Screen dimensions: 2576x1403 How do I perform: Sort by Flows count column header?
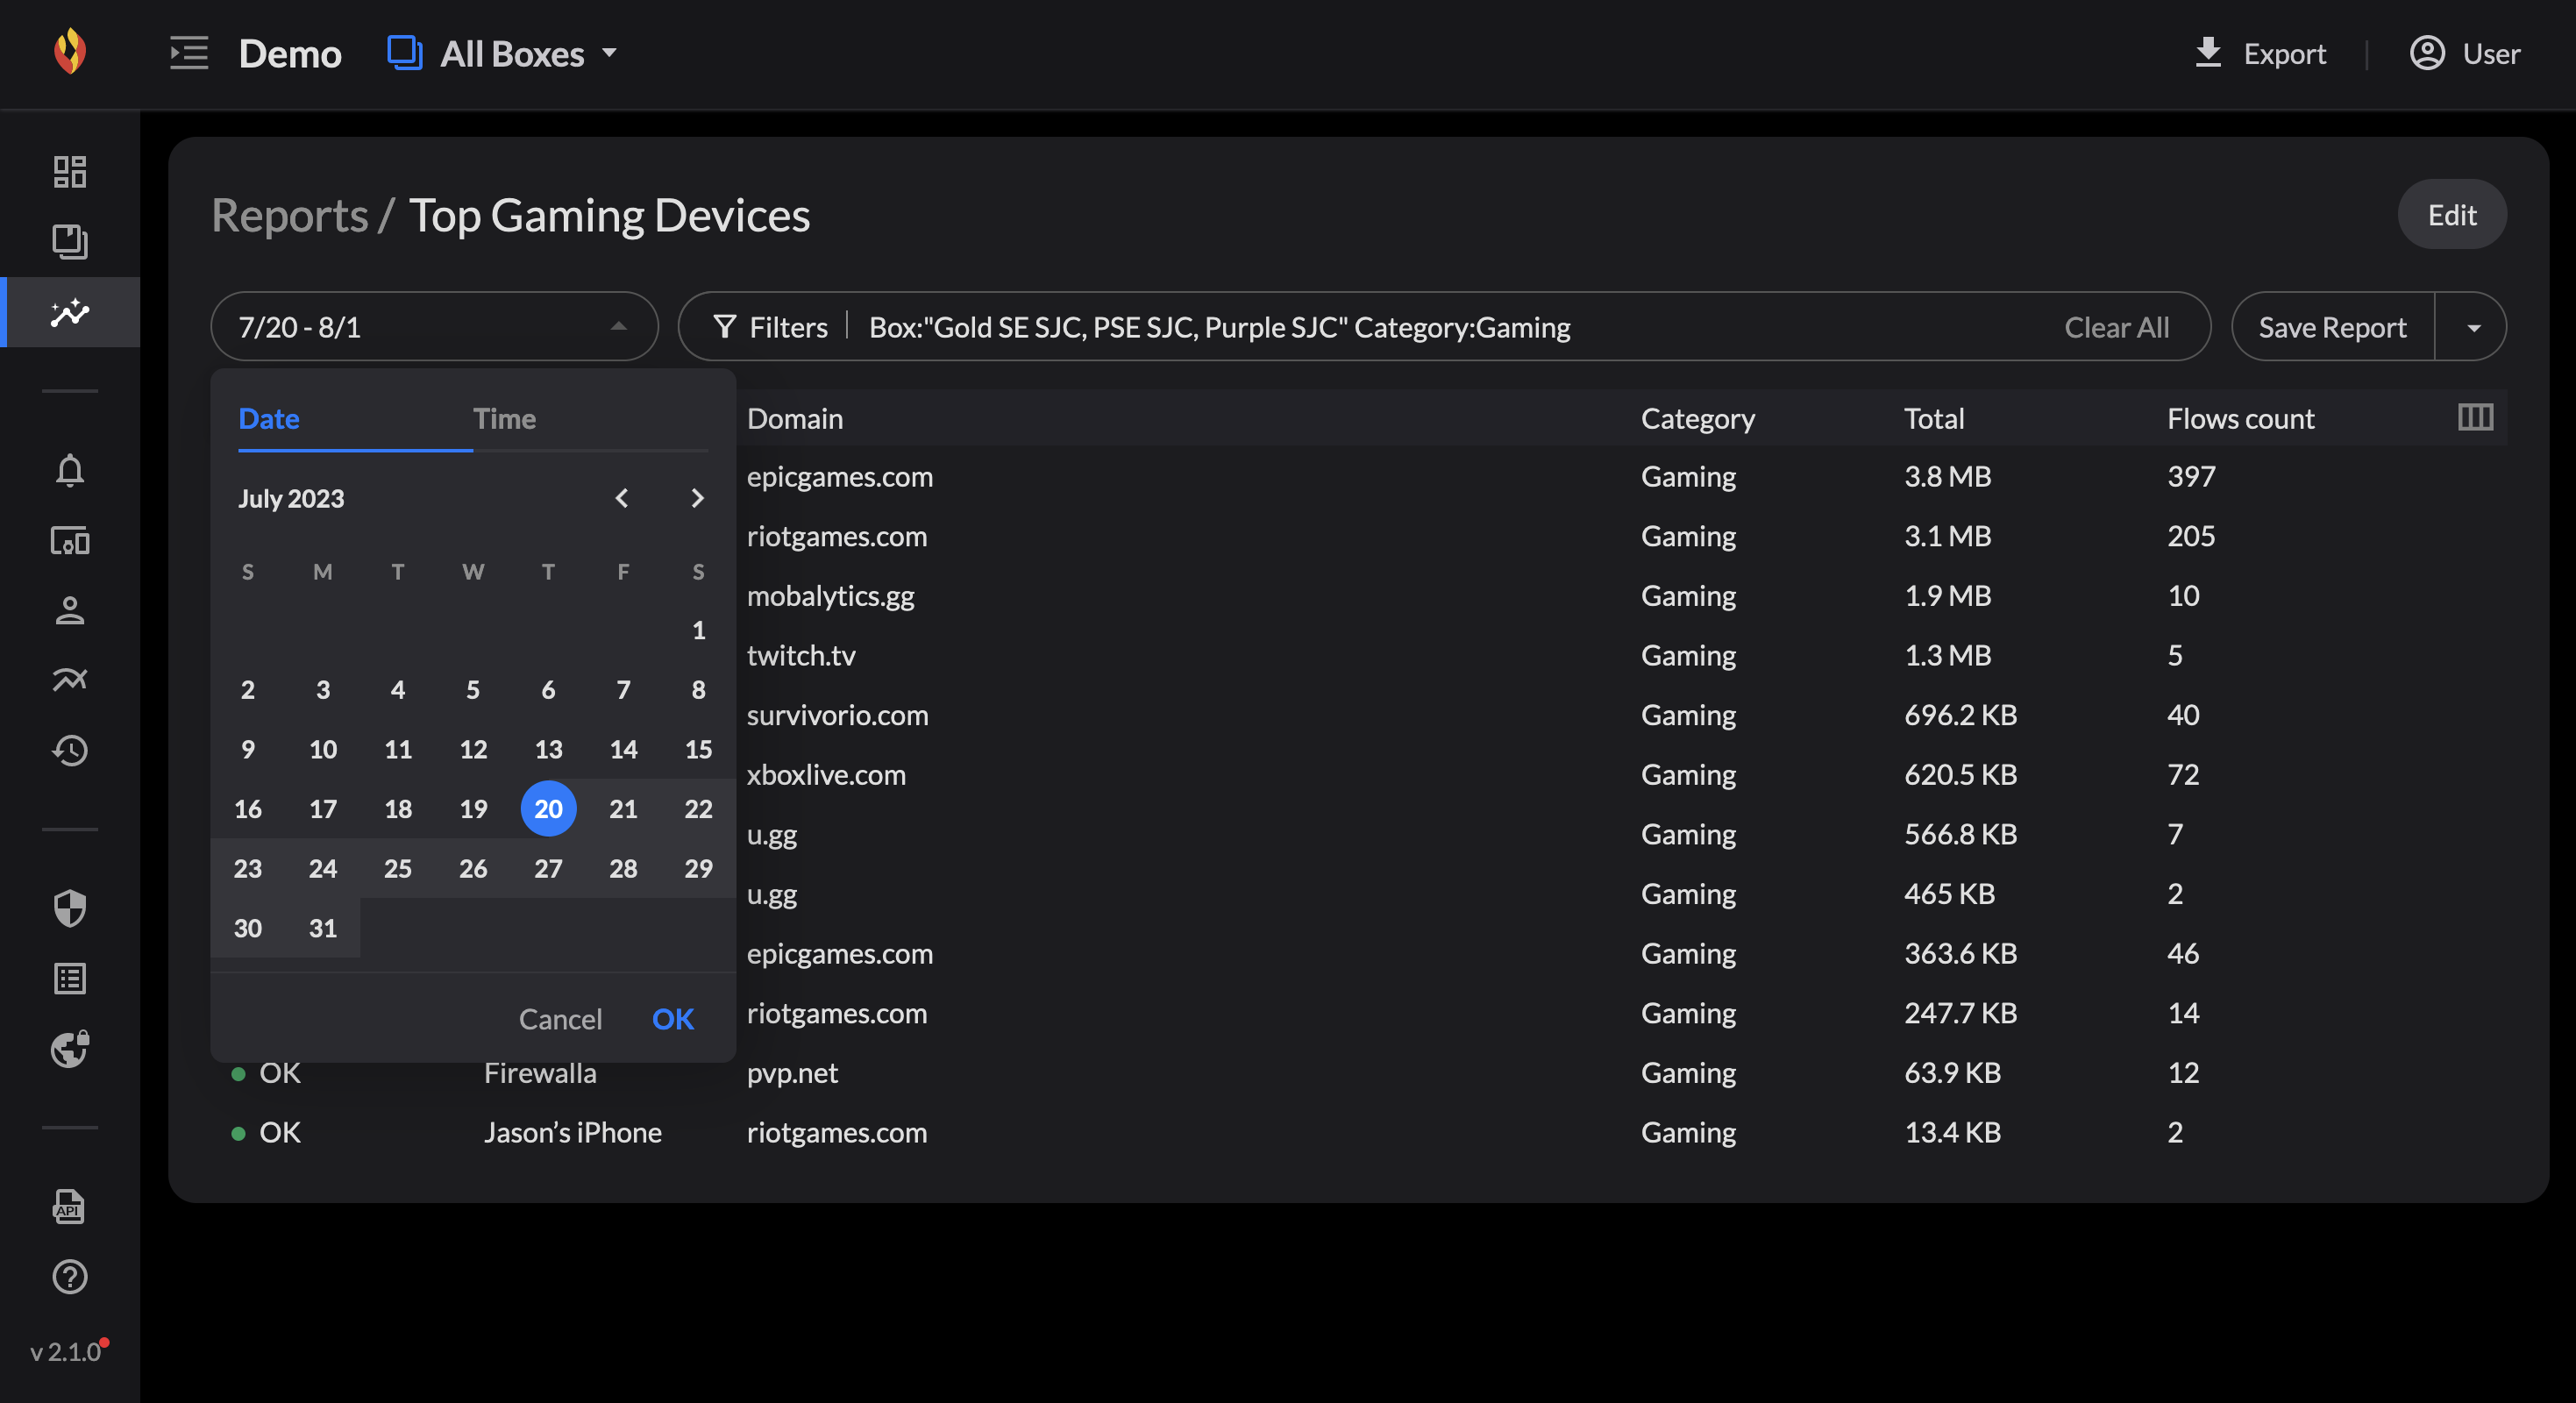point(2240,418)
